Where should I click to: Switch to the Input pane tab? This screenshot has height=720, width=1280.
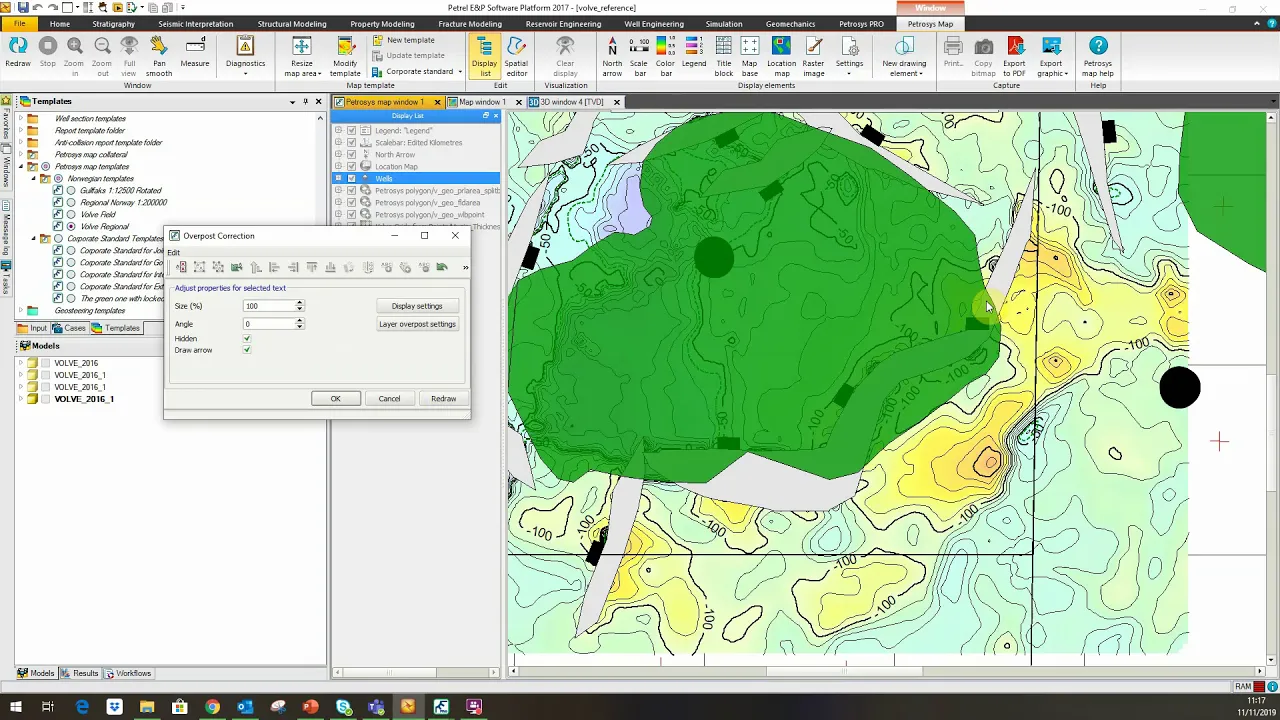33,328
